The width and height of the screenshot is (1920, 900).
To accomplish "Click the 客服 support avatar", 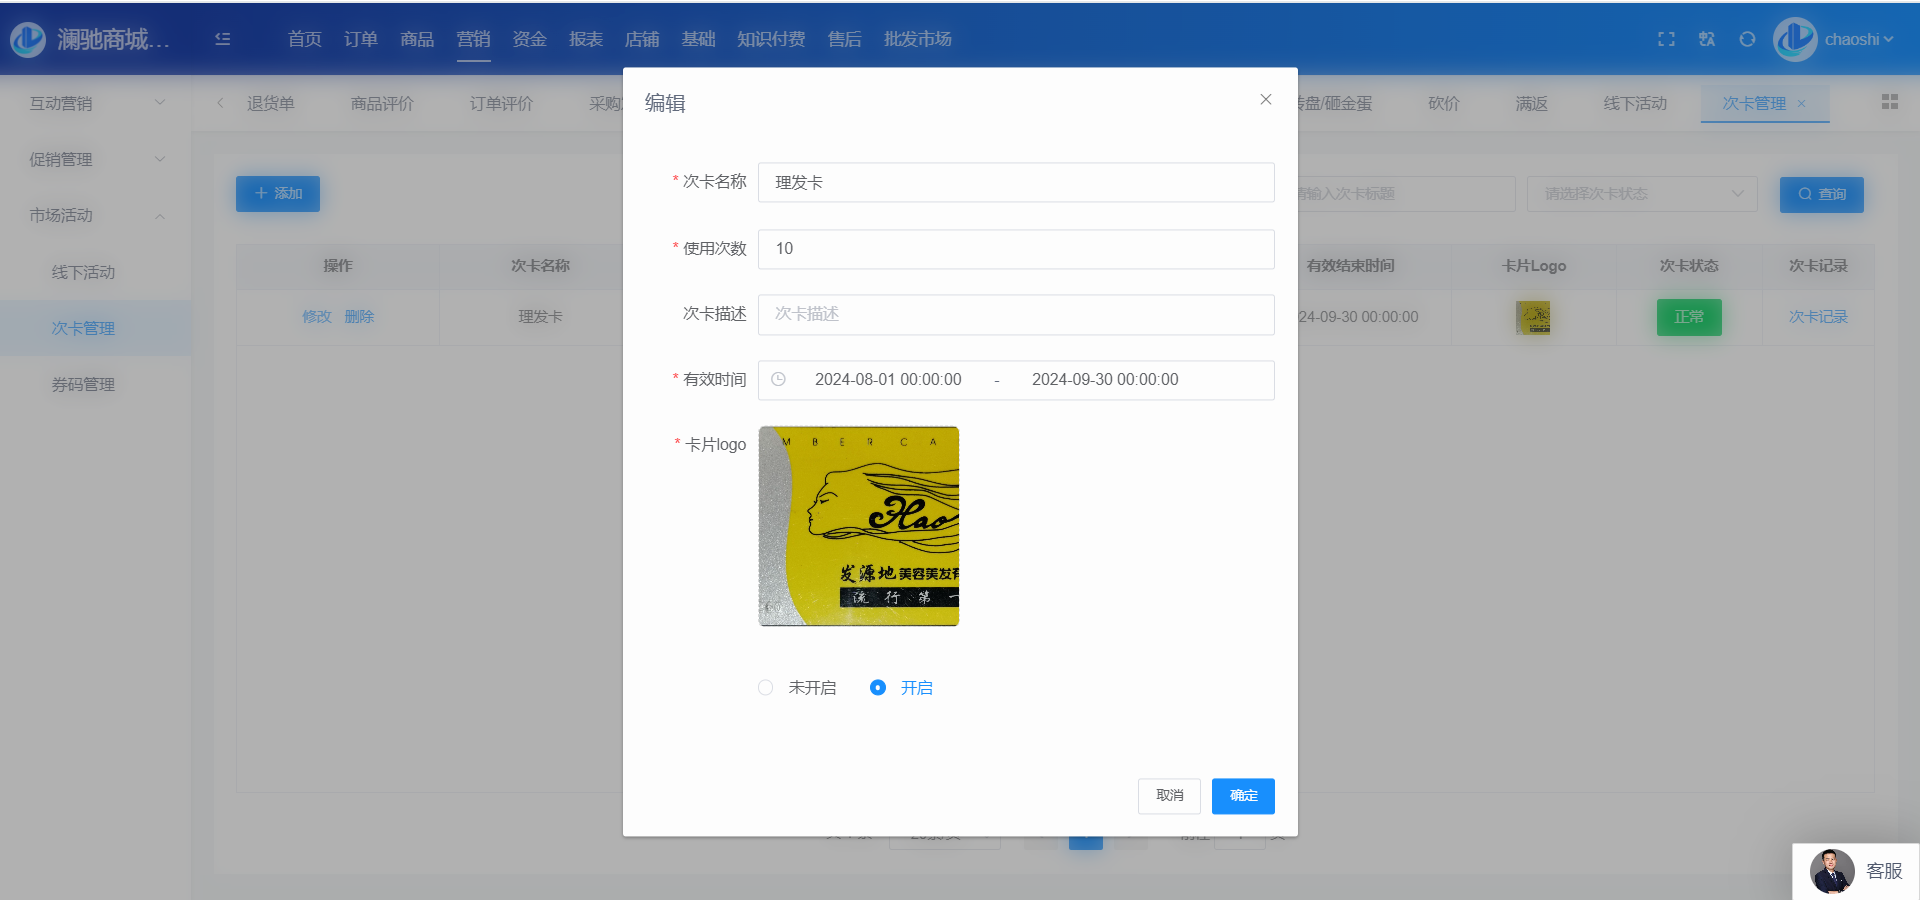I will tap(1832, 871).
